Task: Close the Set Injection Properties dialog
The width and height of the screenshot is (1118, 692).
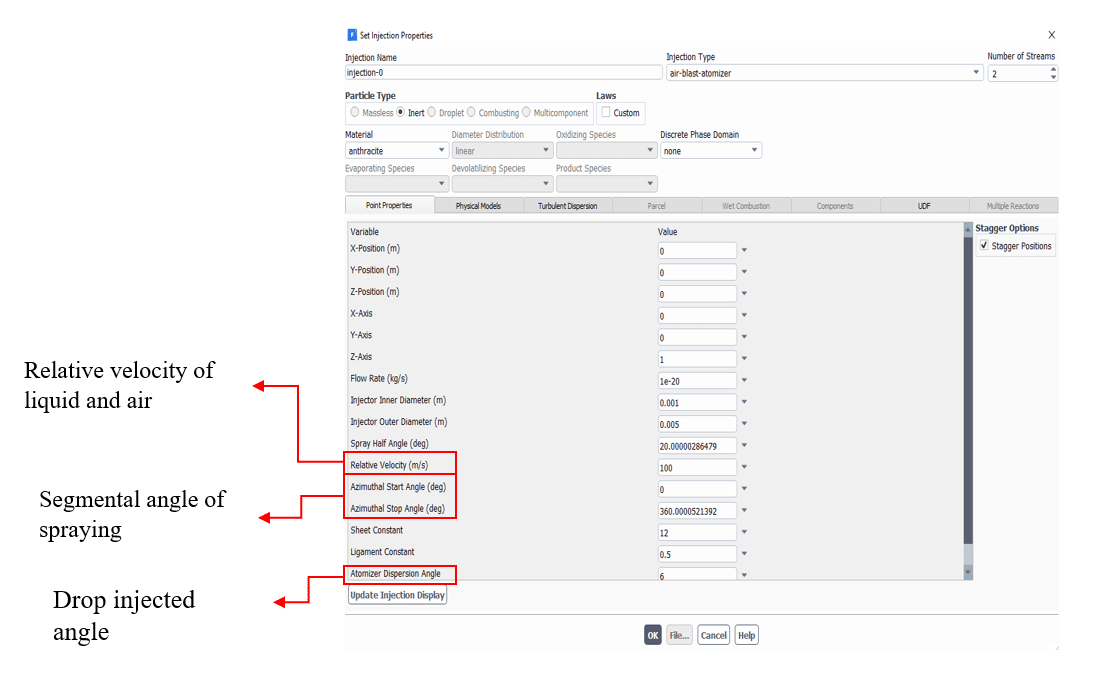Action: click(x=1050, y=35)
